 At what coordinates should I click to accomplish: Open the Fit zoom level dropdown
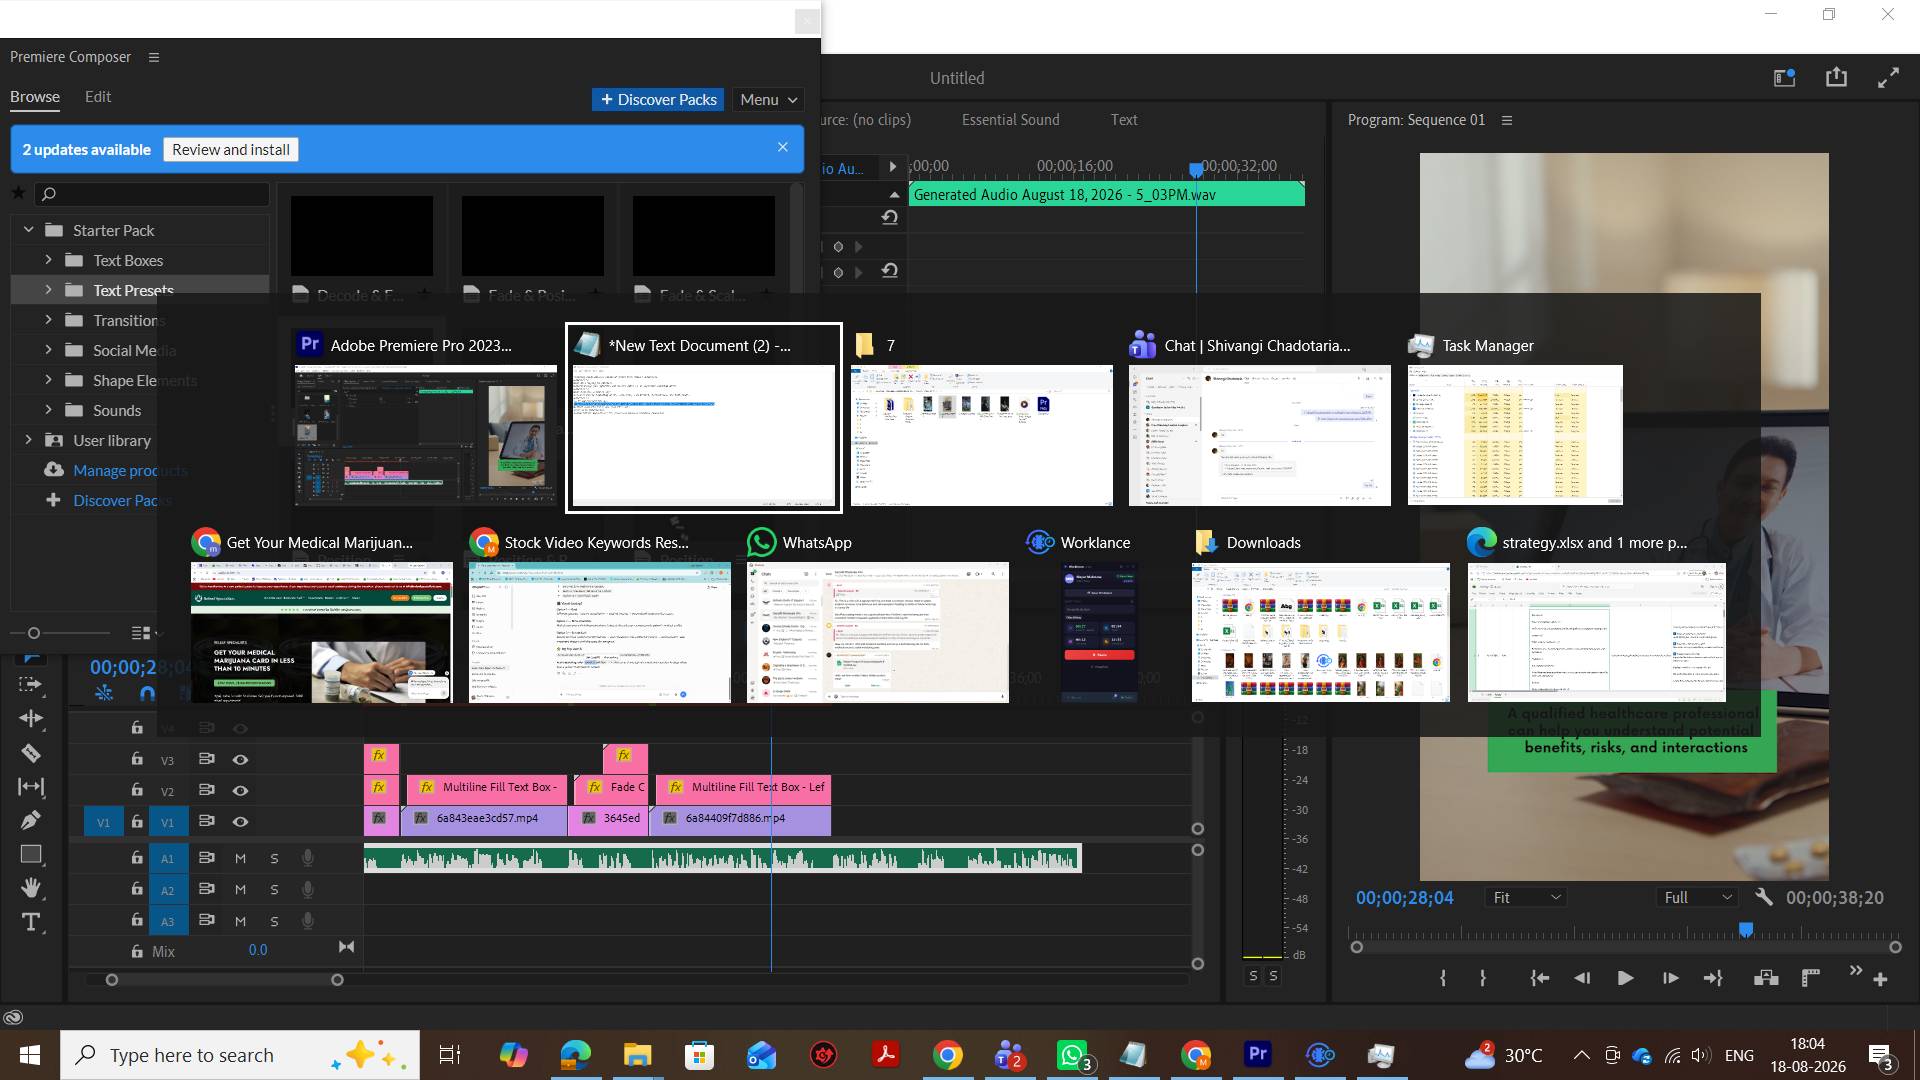click(x=1525, y=897)
